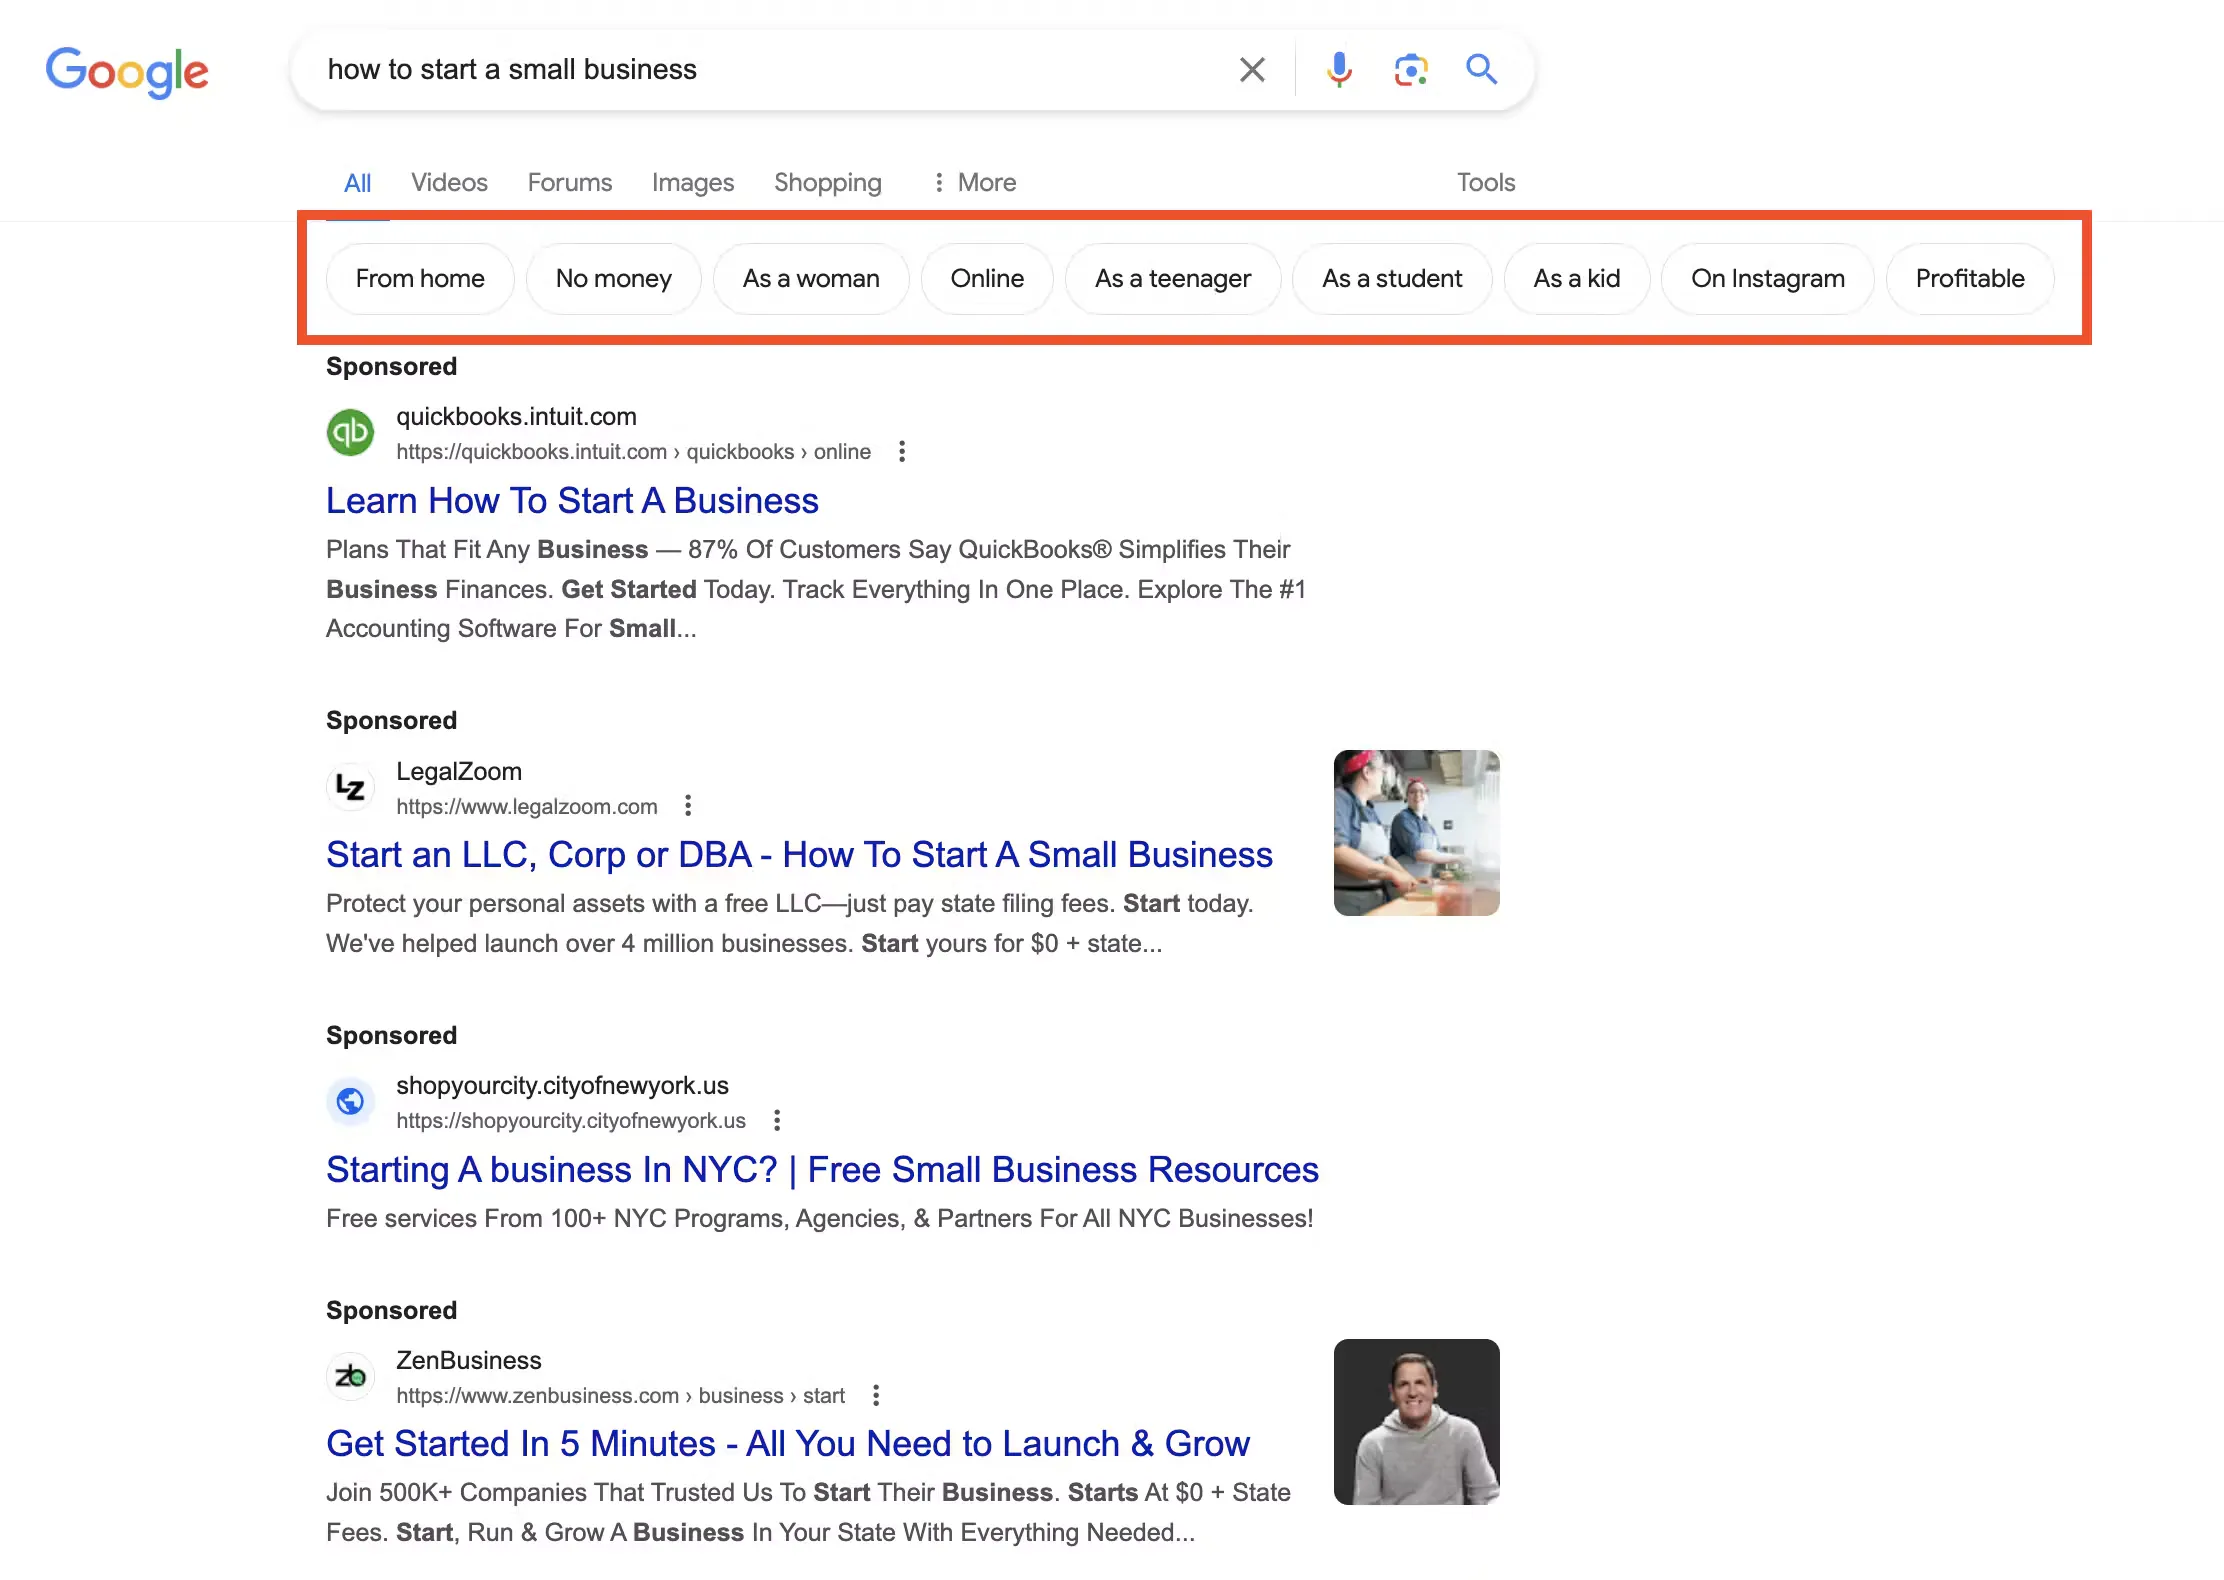2224x1580 pixels.
Task: Click the Google logo
Action: coord(127,71)
